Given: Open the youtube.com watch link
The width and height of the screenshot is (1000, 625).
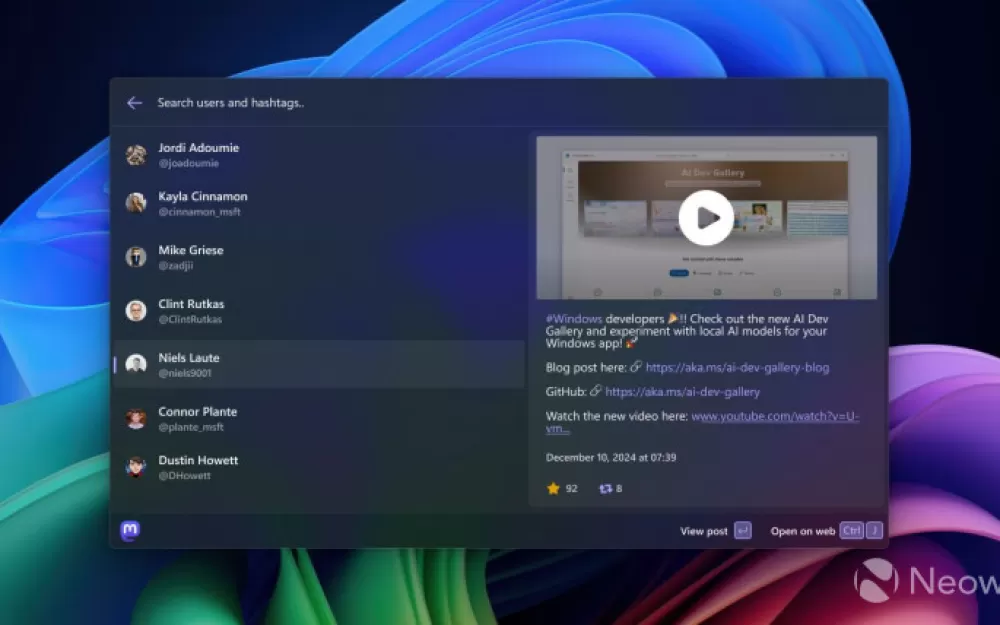Looking at the screenshot, I should 775,416.
